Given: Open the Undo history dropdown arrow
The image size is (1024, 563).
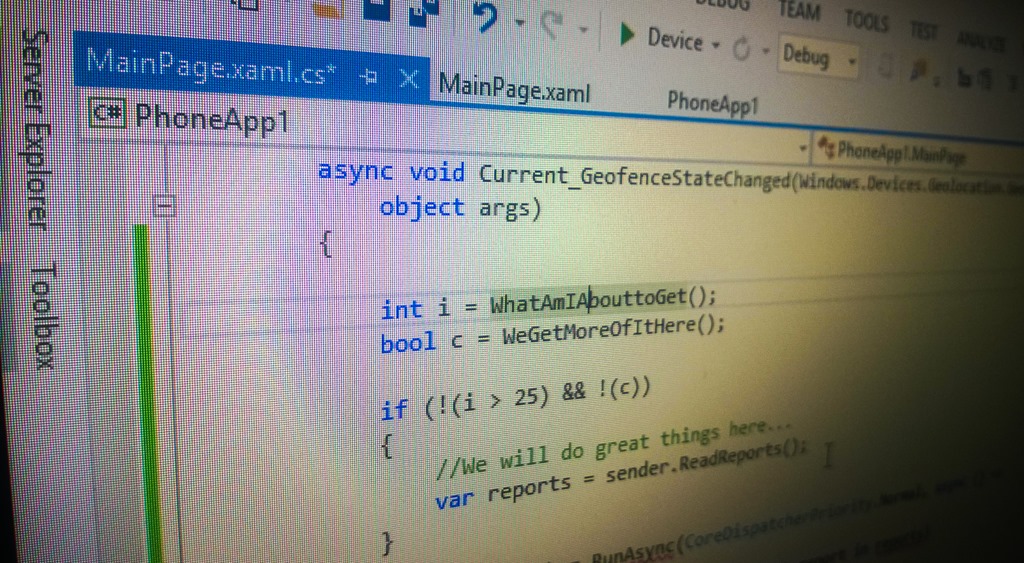Looking at the screenshot, I should (520, 22).
